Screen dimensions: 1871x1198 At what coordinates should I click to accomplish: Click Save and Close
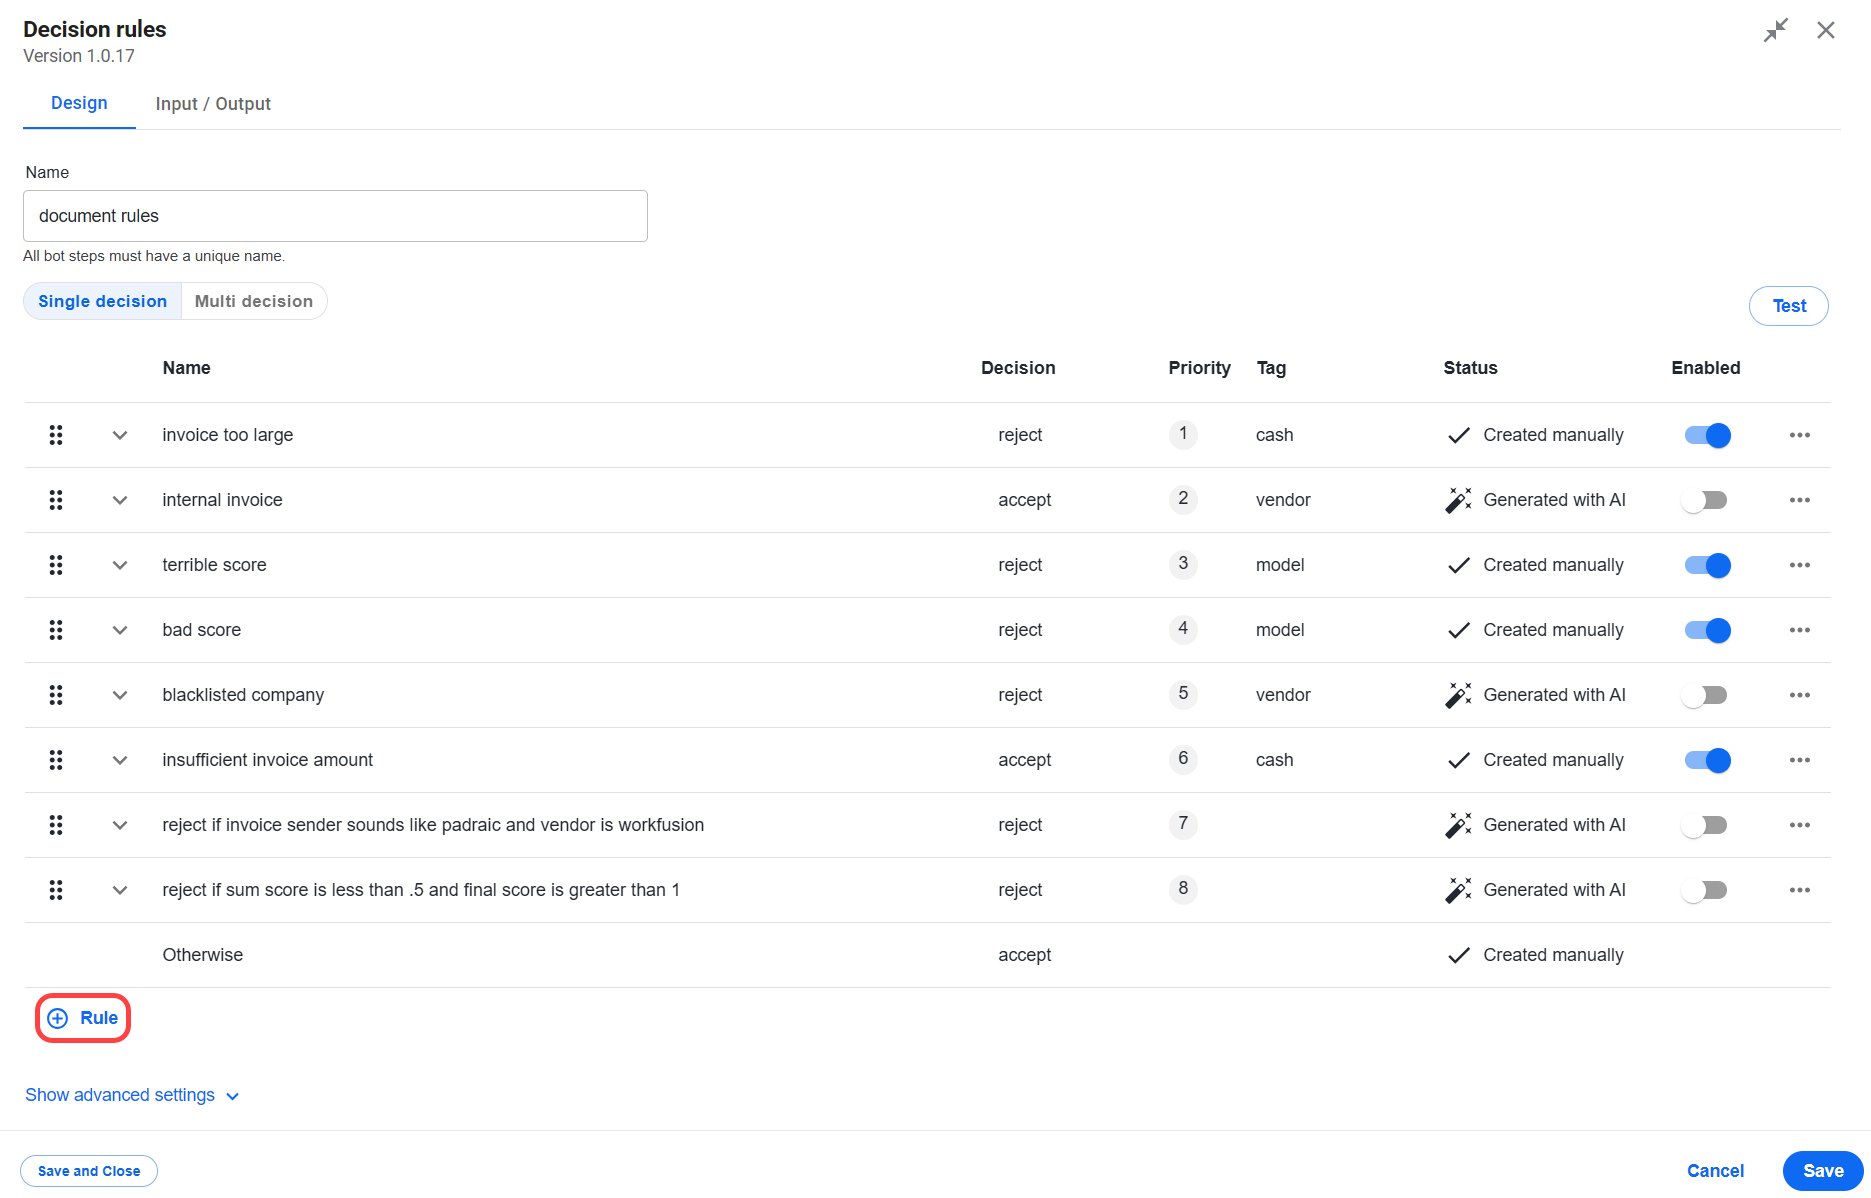pos(89,1171)
